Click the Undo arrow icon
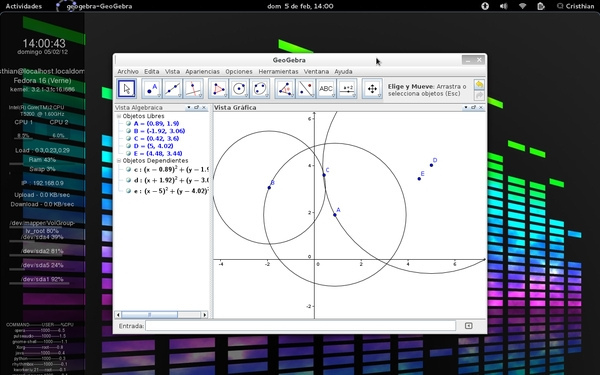This screenshot has height=375, width=600. (x=479, y=84)
